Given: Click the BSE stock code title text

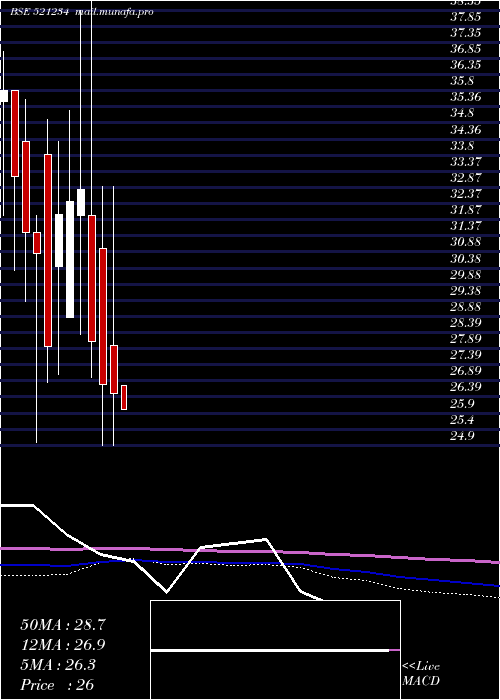Looking at the screenshot, I should tap(39, 12).
